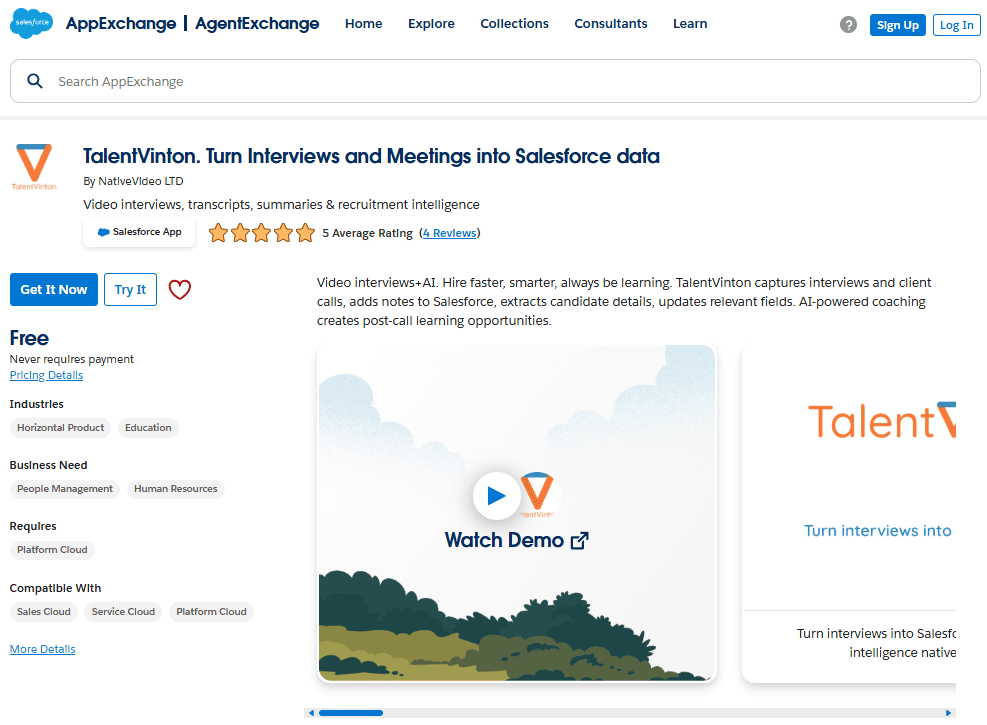Screen dimensions: 987x725
Task: Click the AgentExchange title link
Action: (257, 24)
